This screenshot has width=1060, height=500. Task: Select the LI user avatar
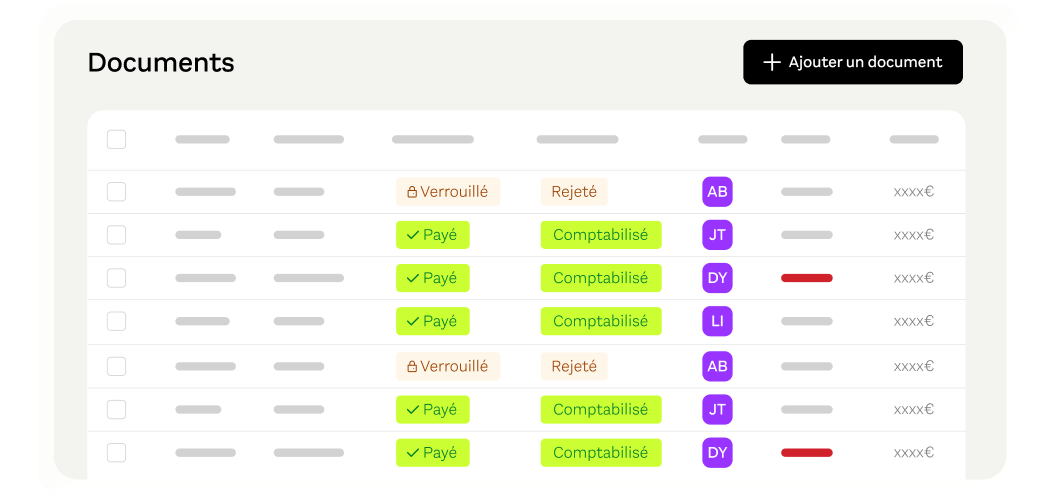point(717,321)
